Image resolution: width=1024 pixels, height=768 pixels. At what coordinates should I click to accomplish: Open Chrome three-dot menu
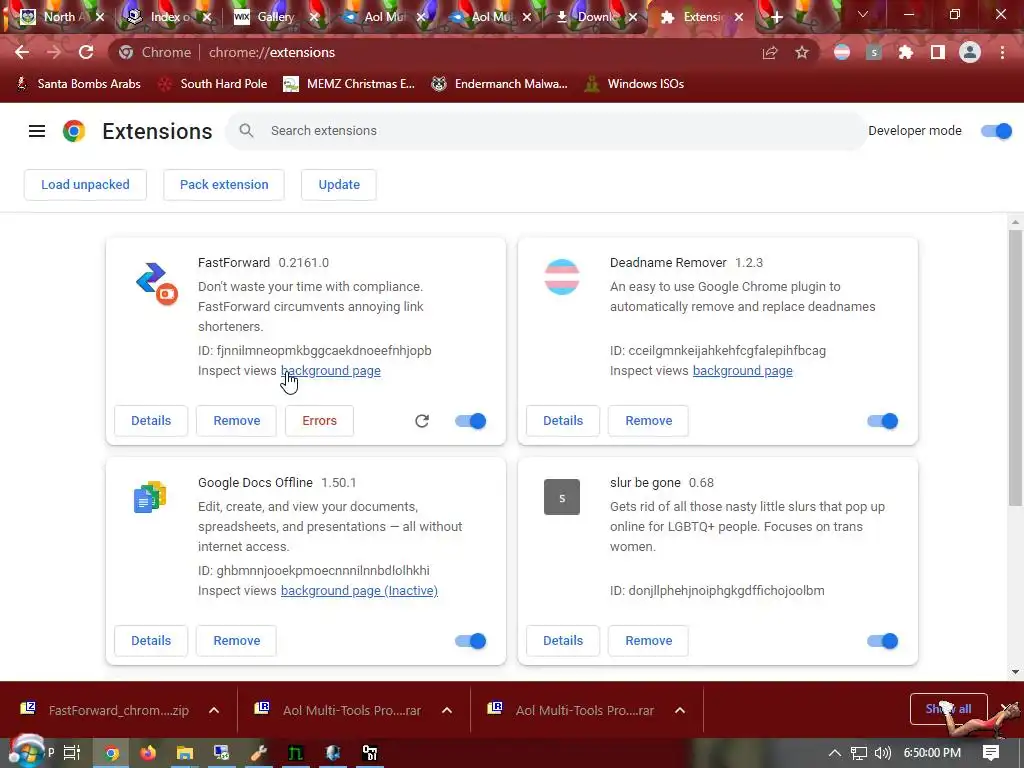pos(1002,52)
